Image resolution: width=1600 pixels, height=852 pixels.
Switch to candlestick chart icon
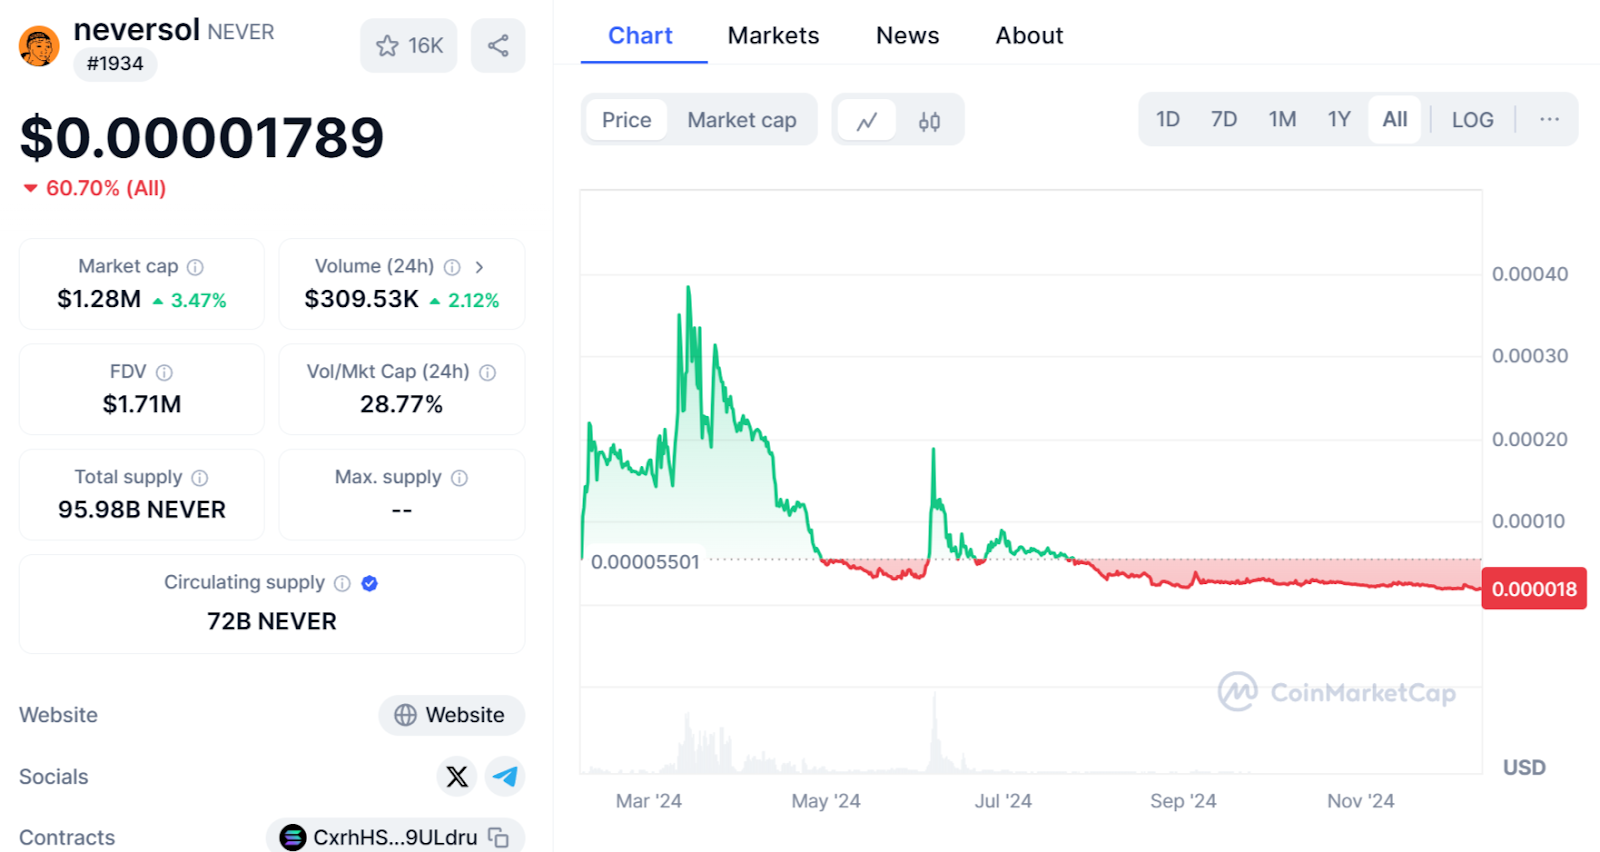click(929, 121)
